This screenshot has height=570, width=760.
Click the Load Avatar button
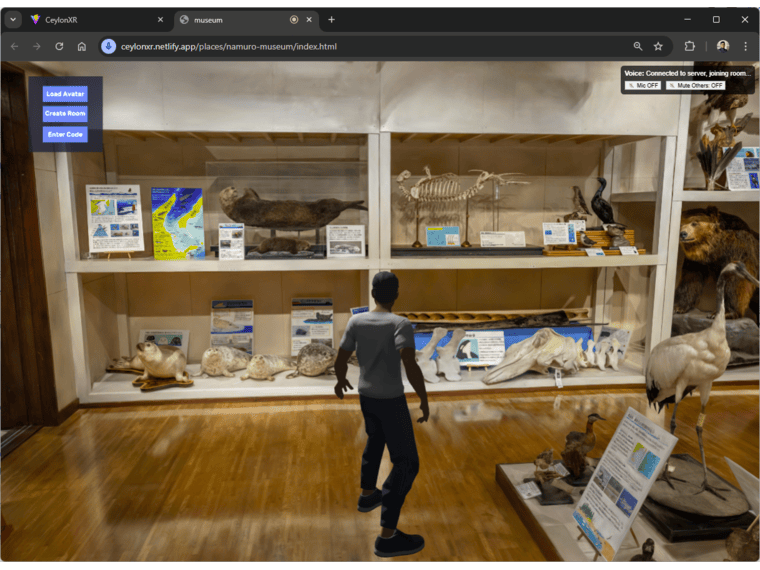pos(65,94)
